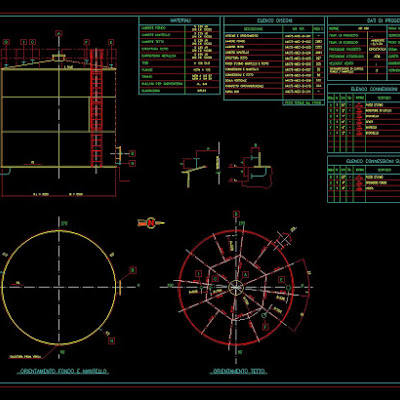This screenshot has height=400, width=400.
Task: Select CARPENTERIA METALLICA row in MATERIALI
Action: [x=180, y=56]
